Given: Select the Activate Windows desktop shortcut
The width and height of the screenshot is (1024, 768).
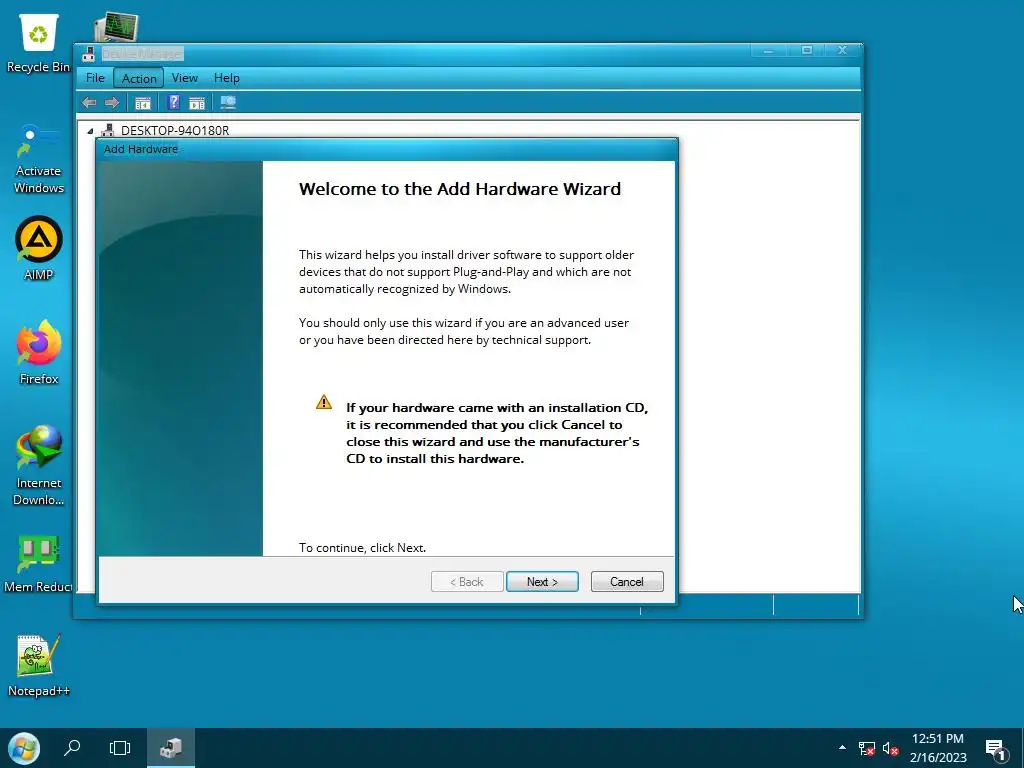Looking at the screenshot, I should [x=38, y=159].
